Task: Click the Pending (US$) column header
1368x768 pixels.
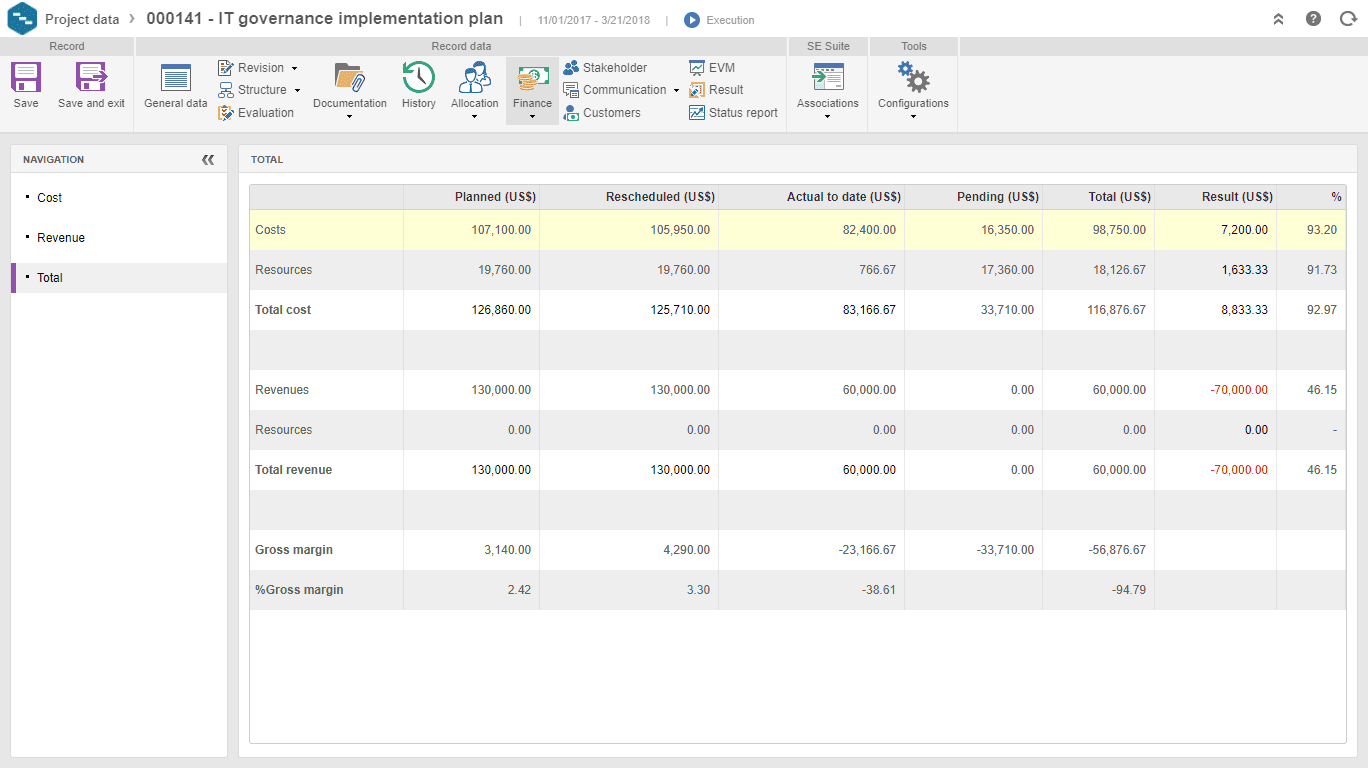Action: pyautogui.click(x=974, y=197)
